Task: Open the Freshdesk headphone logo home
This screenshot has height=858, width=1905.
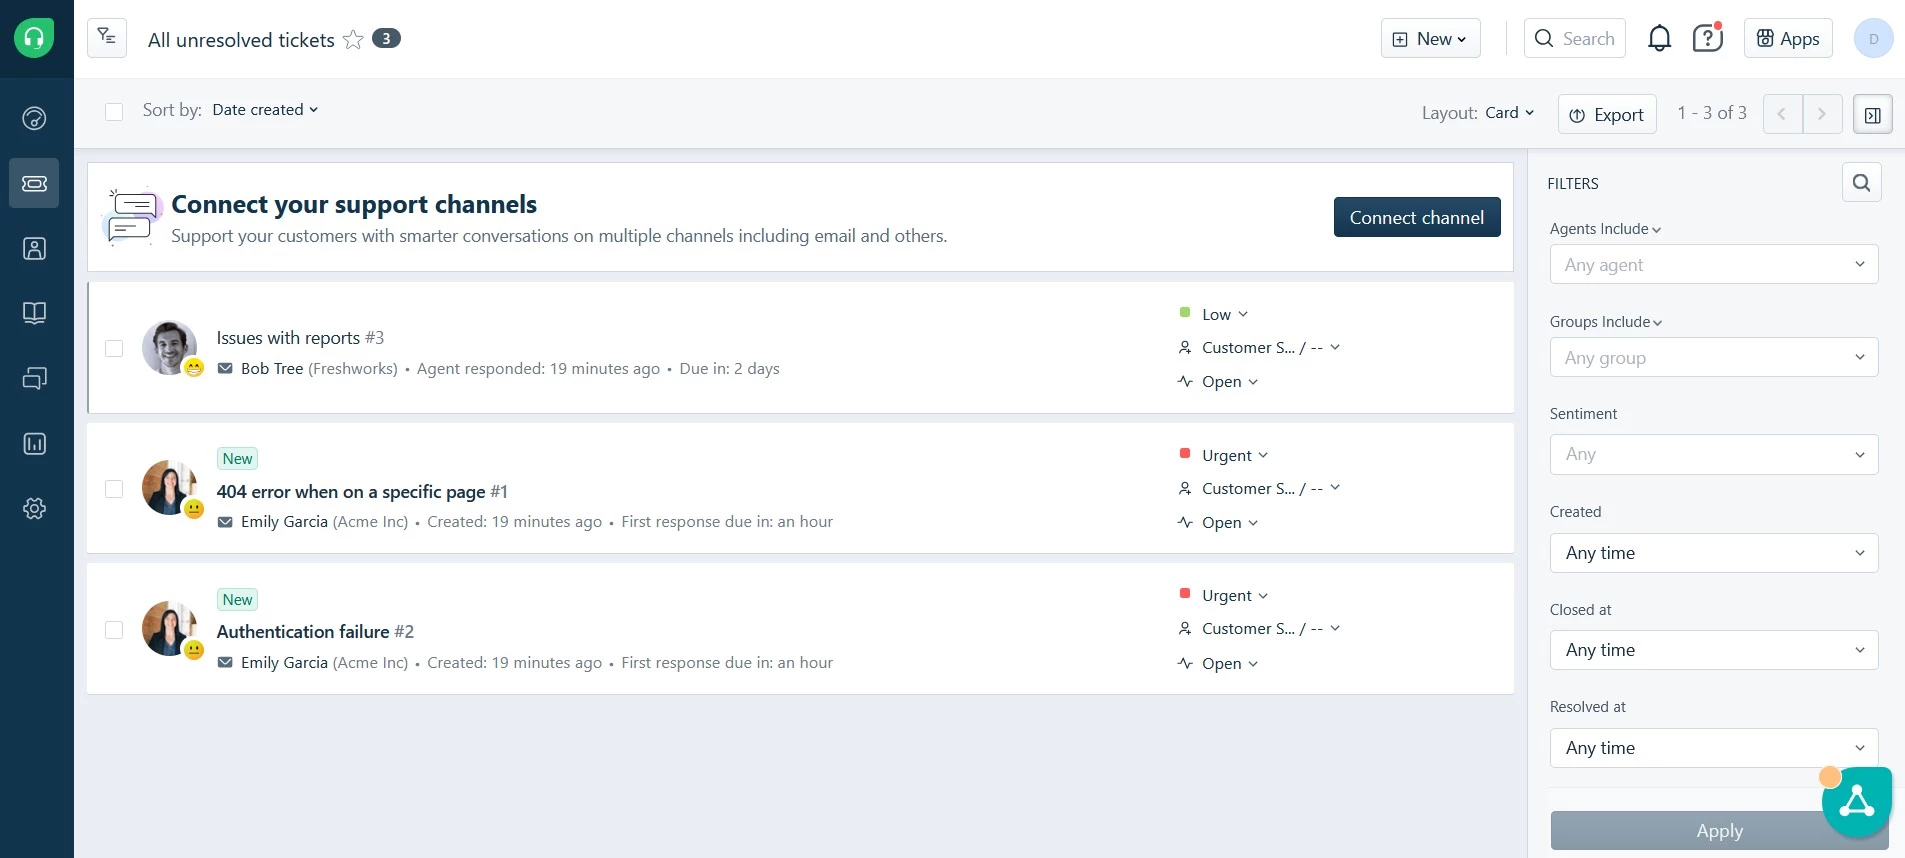Action: (34, 38)
